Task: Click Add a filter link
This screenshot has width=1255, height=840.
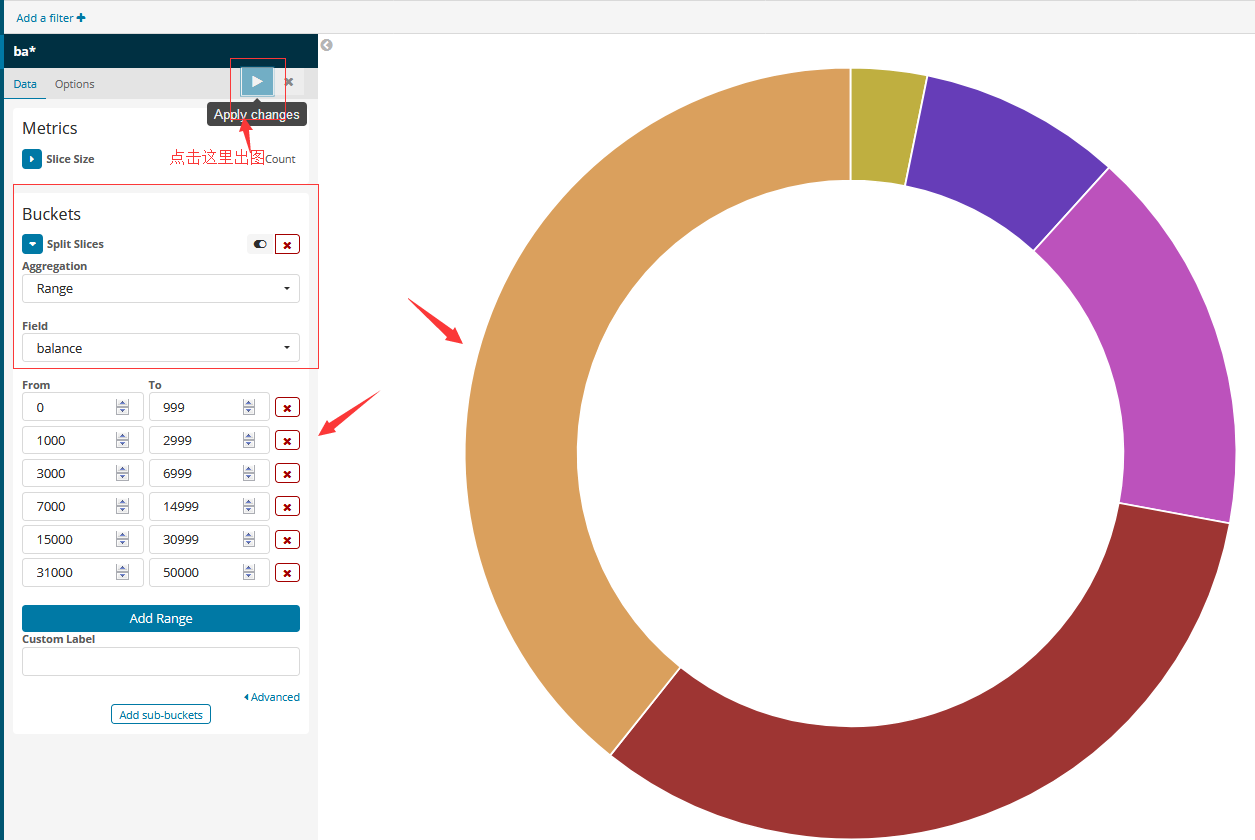Action: point(51,18)
